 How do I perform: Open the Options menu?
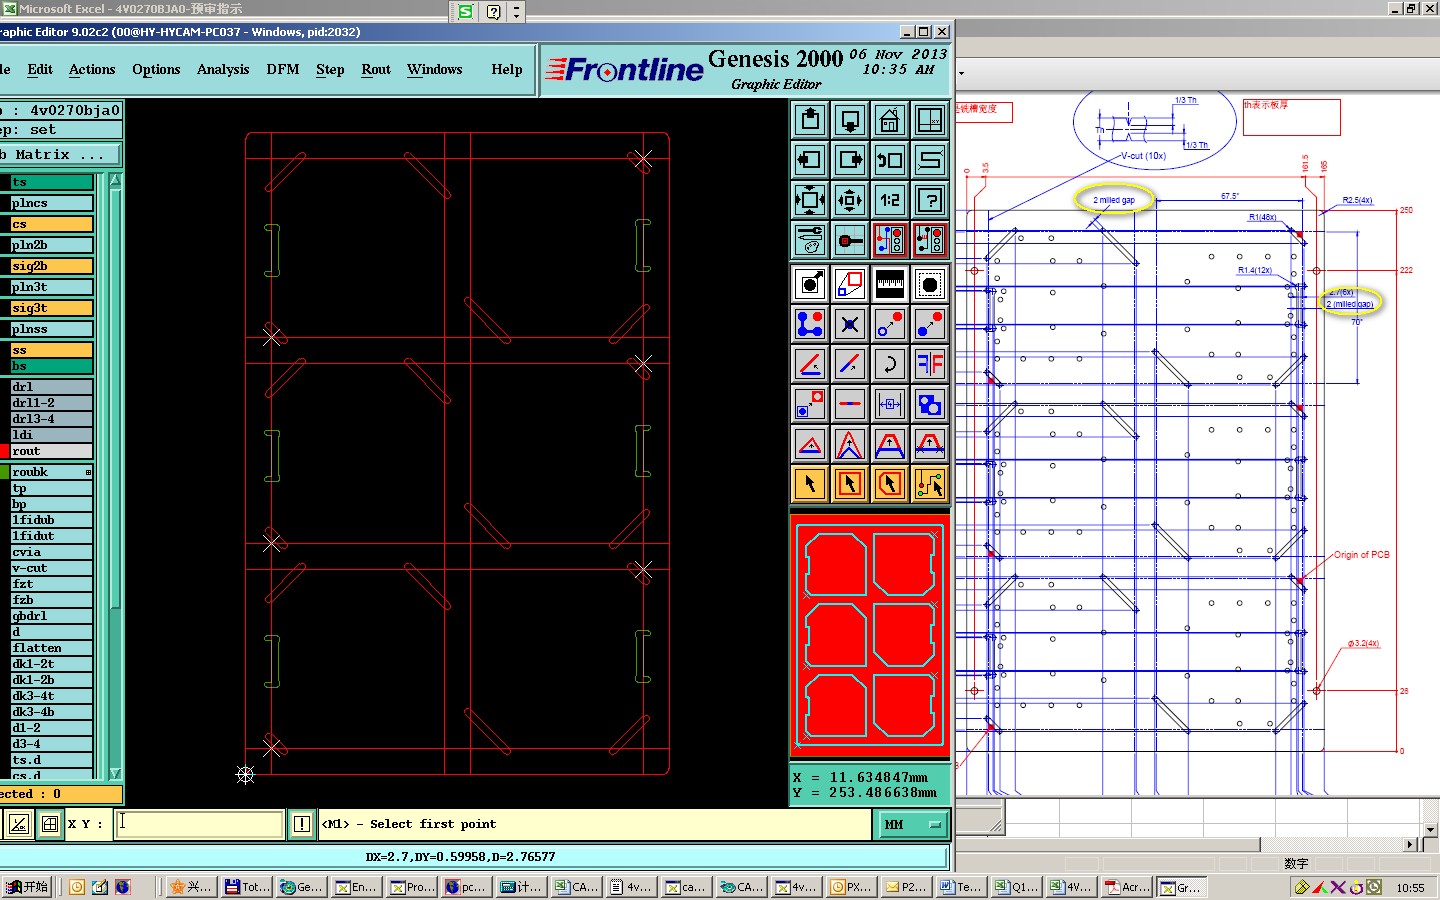point(156,69)
